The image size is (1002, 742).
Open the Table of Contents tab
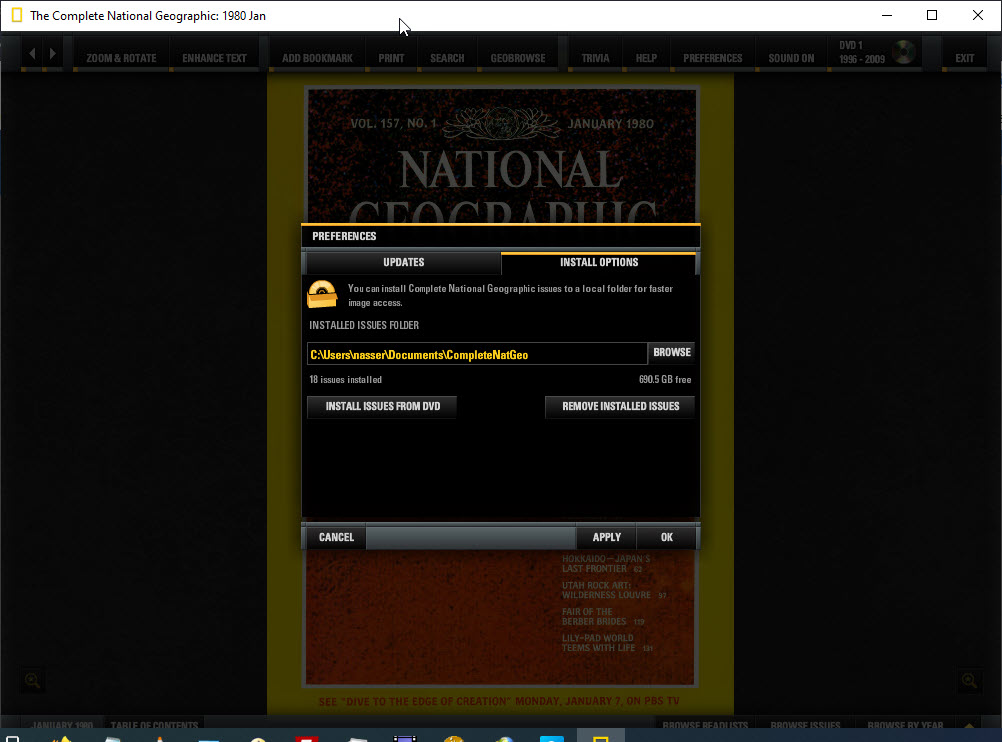click(x=154, y=725)
